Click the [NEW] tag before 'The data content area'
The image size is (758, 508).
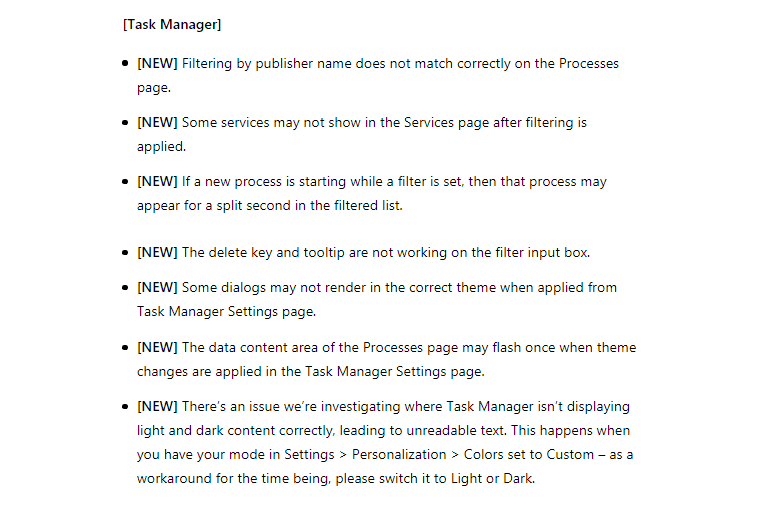(157, 347)
